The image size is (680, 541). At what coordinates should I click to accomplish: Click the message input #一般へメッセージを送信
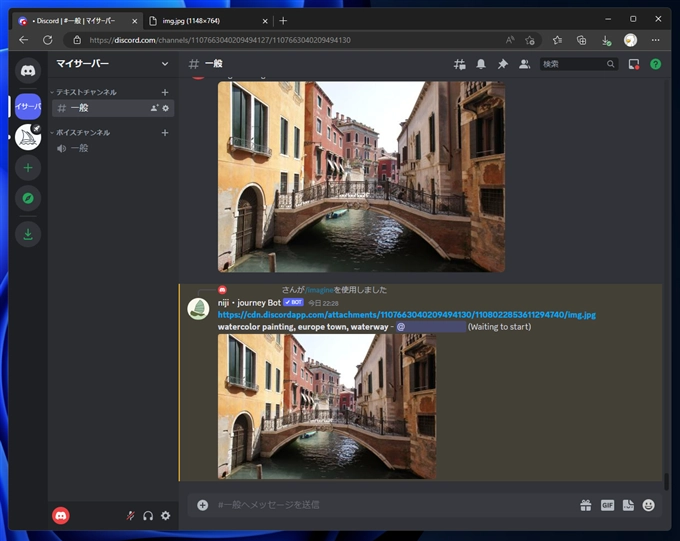pyautogui.click(x=390, y=505)
